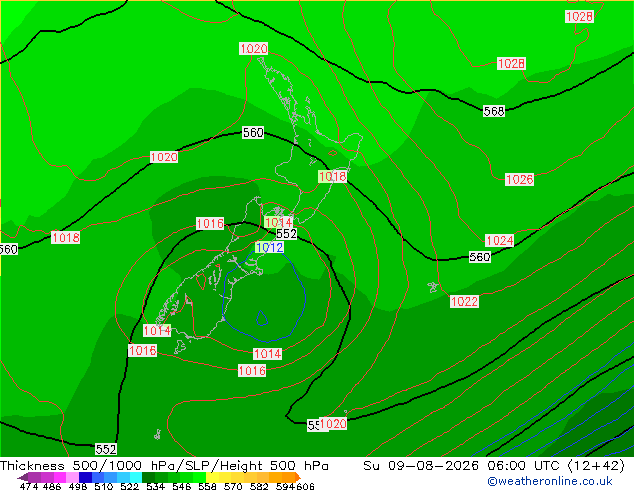Viewport: 634px width, 490px height.
Task: Click the red 1022 isobar label
Action: (x=465, y=301)
